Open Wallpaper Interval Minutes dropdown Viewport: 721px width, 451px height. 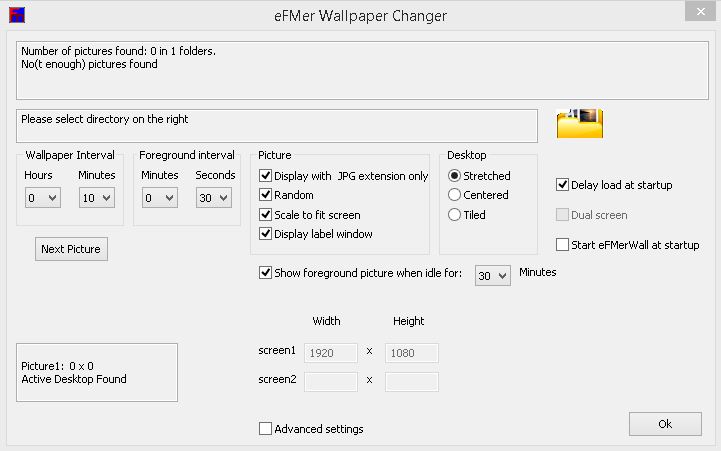[x=97, y=198]
